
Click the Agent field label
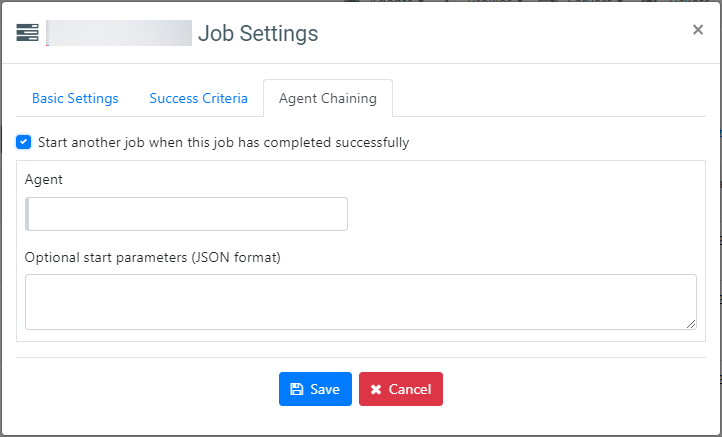point(44,180)
